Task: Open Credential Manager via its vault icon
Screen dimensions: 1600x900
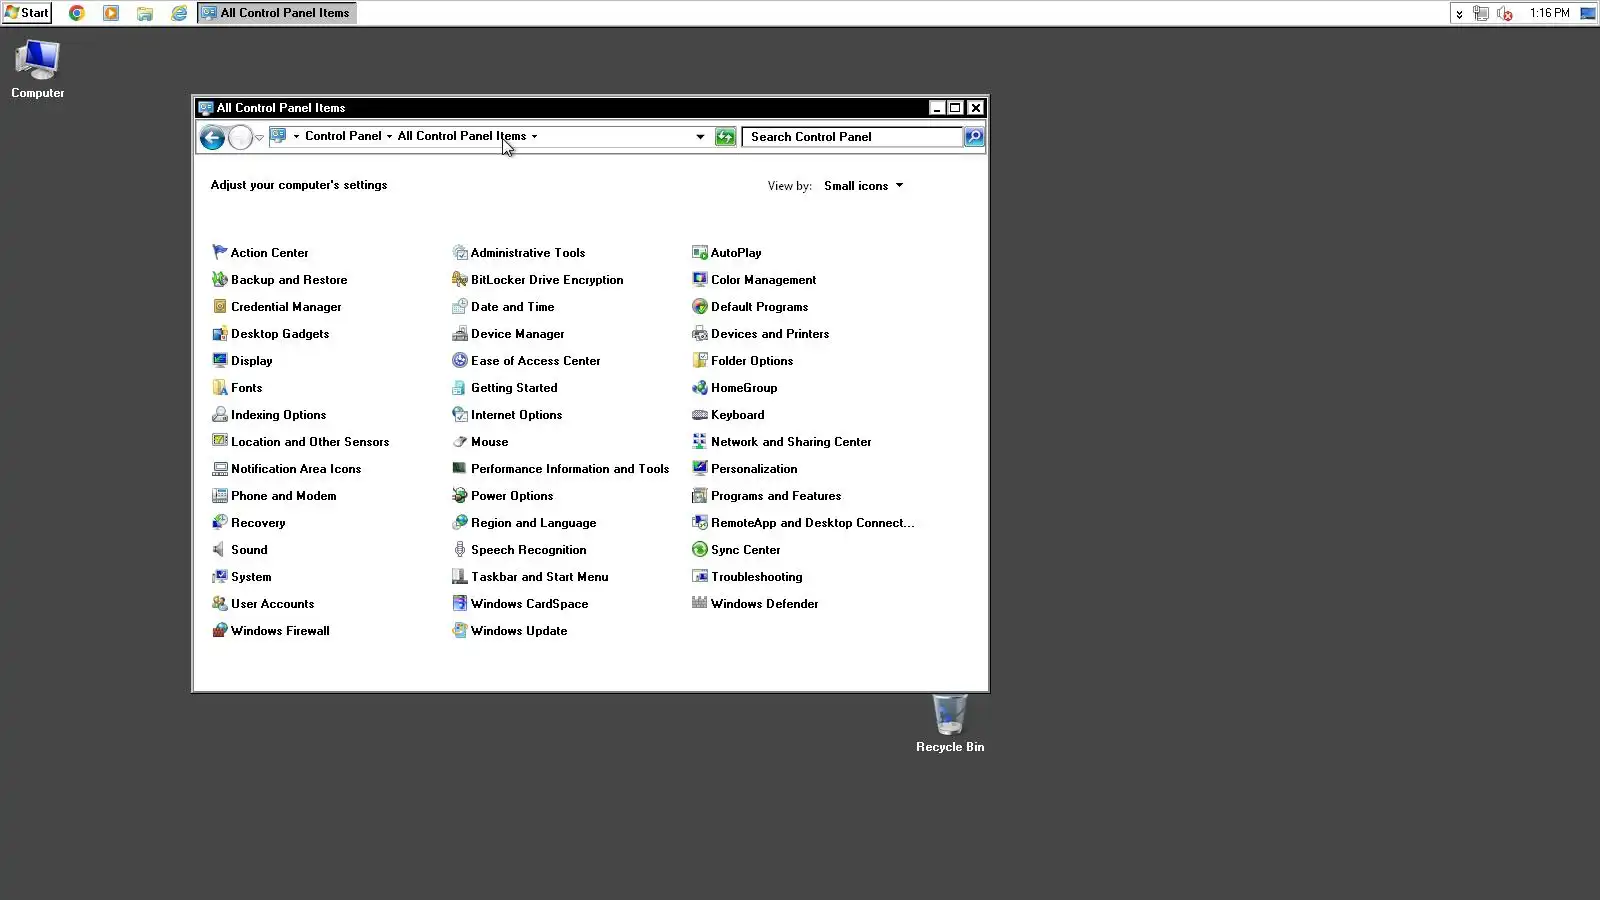Action: 220,306
